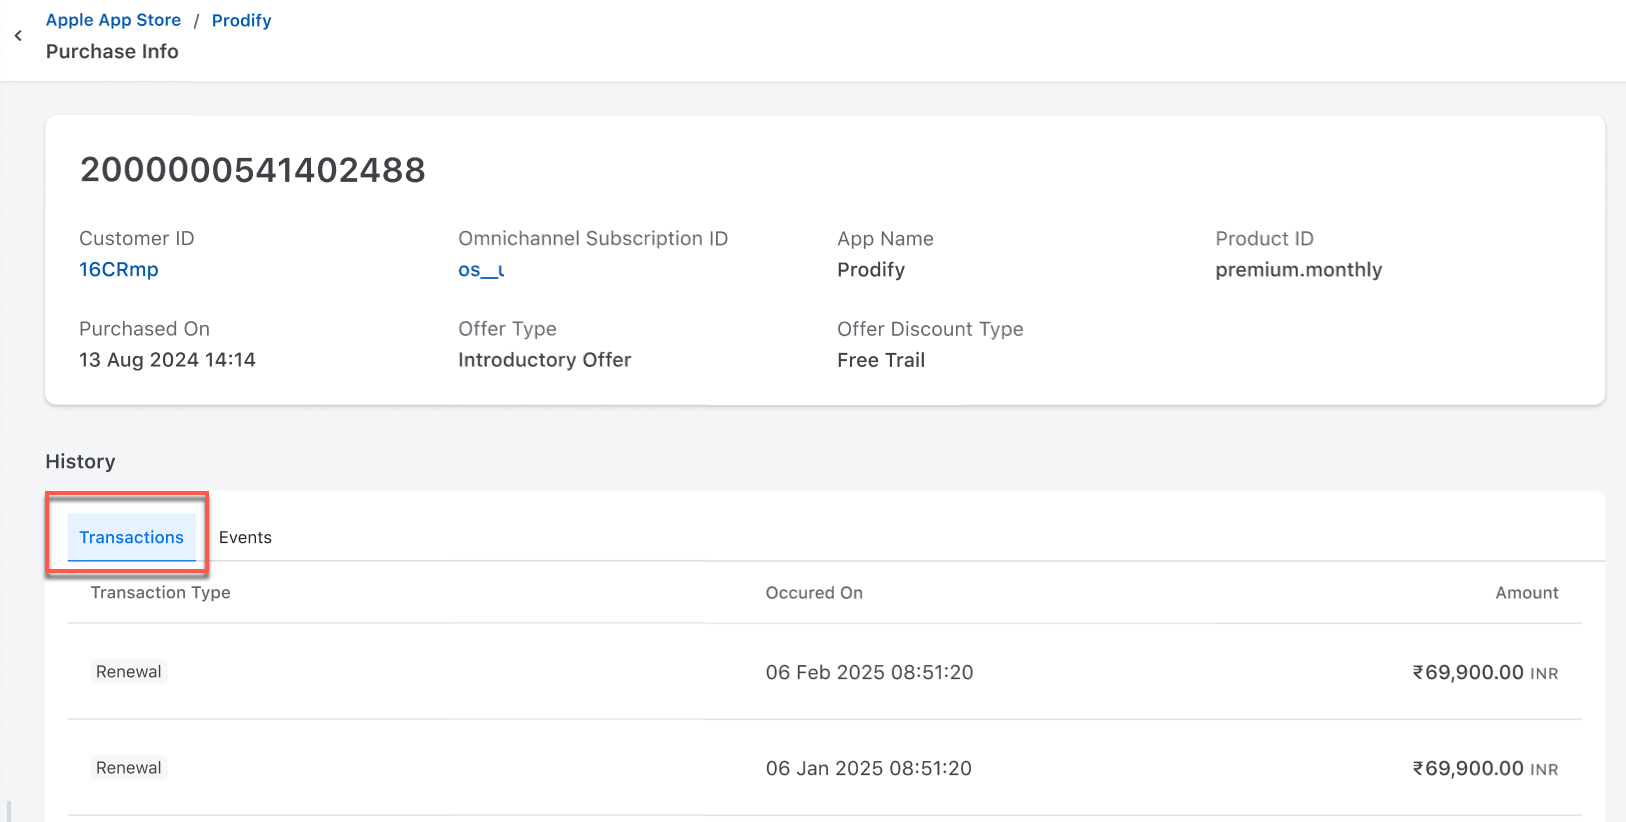
Task: Click the Introductory Offer value
Action: [544, 360]
